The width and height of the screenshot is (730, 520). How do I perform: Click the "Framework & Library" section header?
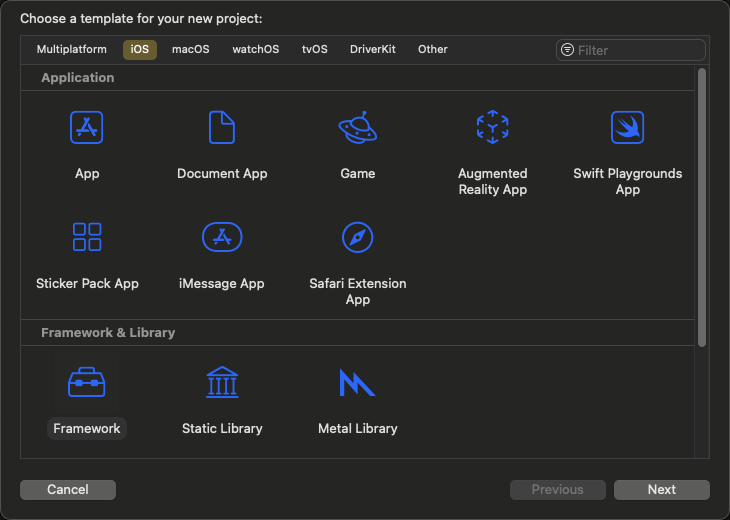(x=108, y=332)
